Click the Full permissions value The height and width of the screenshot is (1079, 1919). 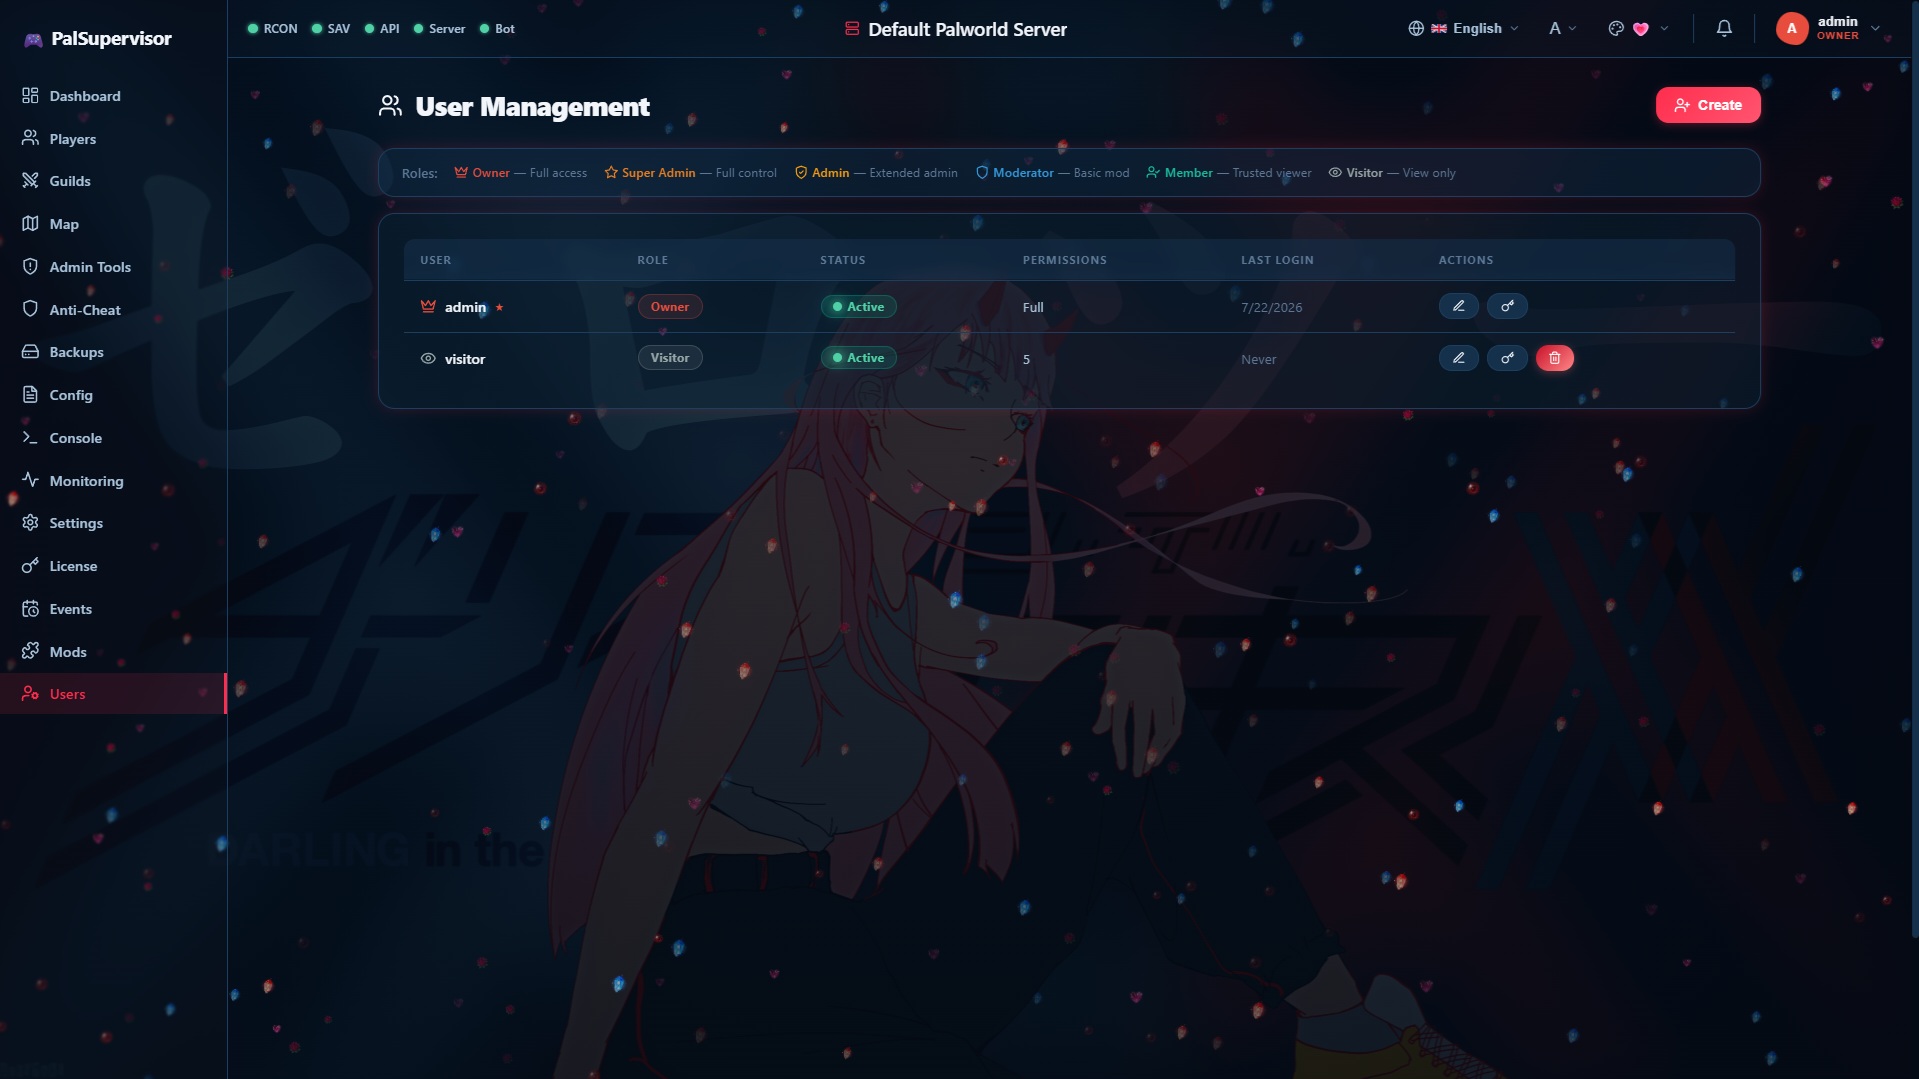(1033, 307)
